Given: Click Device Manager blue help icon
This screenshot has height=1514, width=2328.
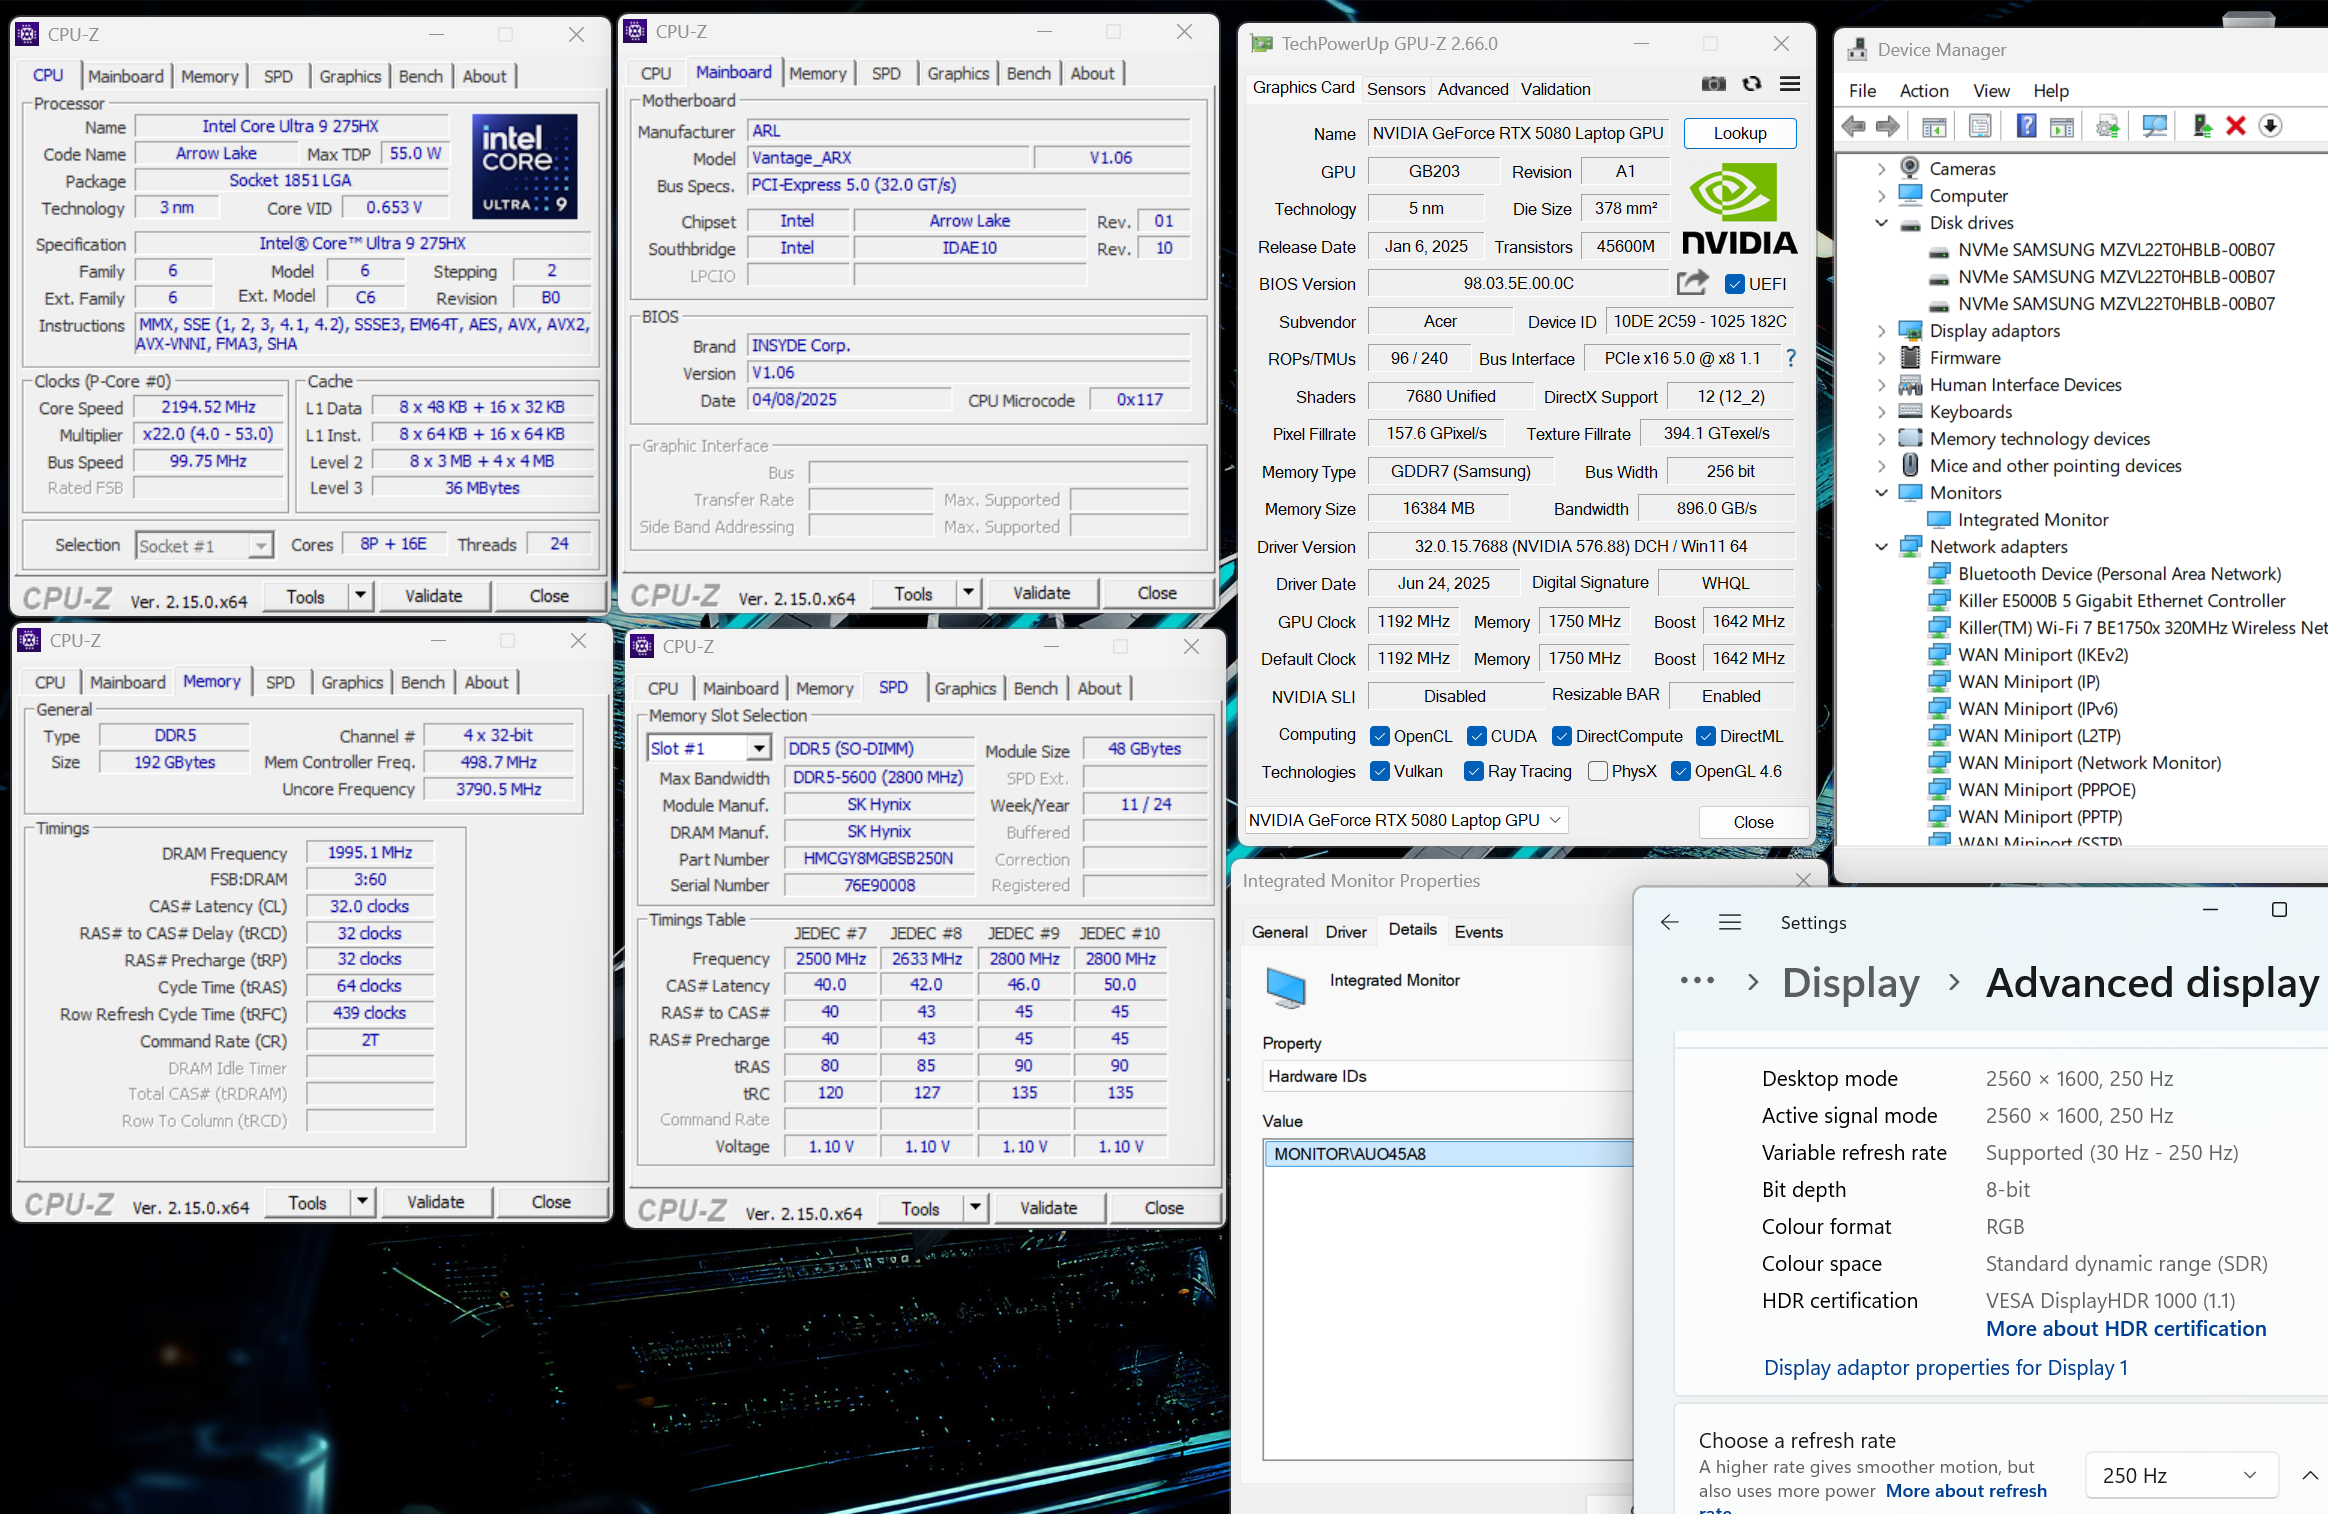Looking at the screenshot, I should [2026, 126].
